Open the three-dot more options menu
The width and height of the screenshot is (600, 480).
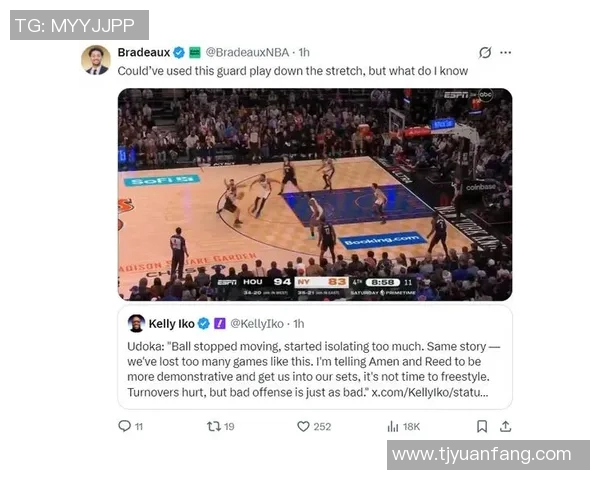505,52
